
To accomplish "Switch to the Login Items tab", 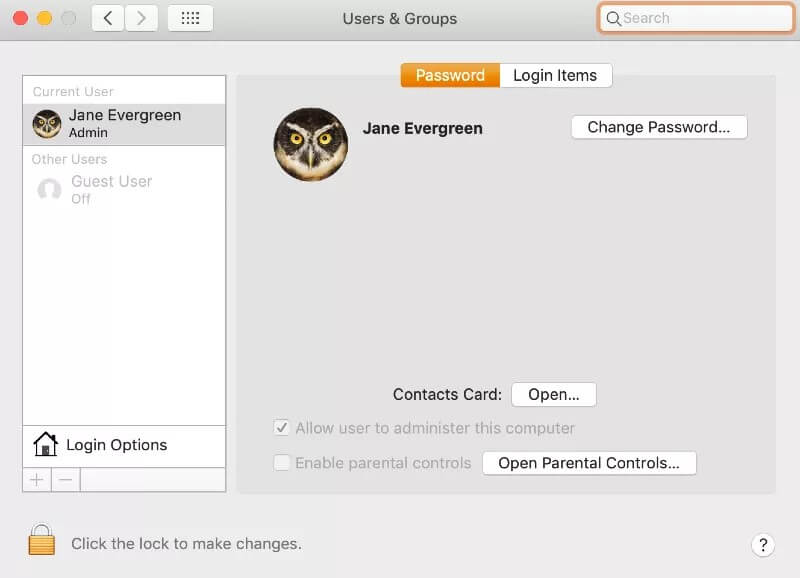I will point(555,75).
